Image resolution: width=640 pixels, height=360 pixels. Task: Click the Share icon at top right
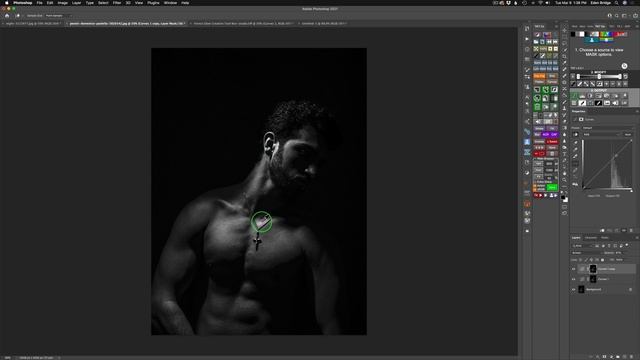tap(635, 16)
